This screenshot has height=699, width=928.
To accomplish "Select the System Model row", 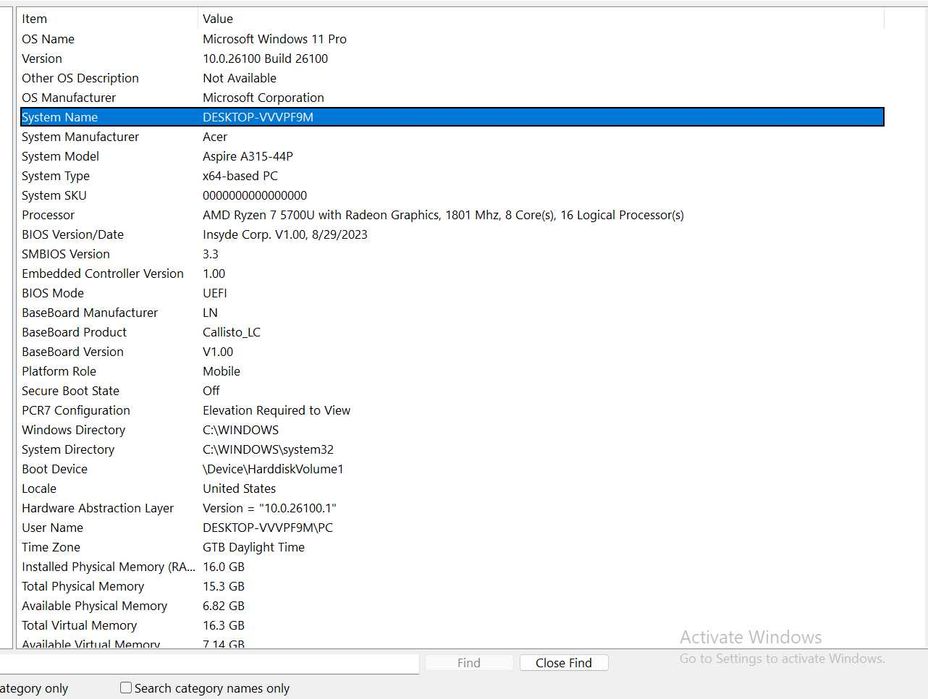I will pos(452,156).
